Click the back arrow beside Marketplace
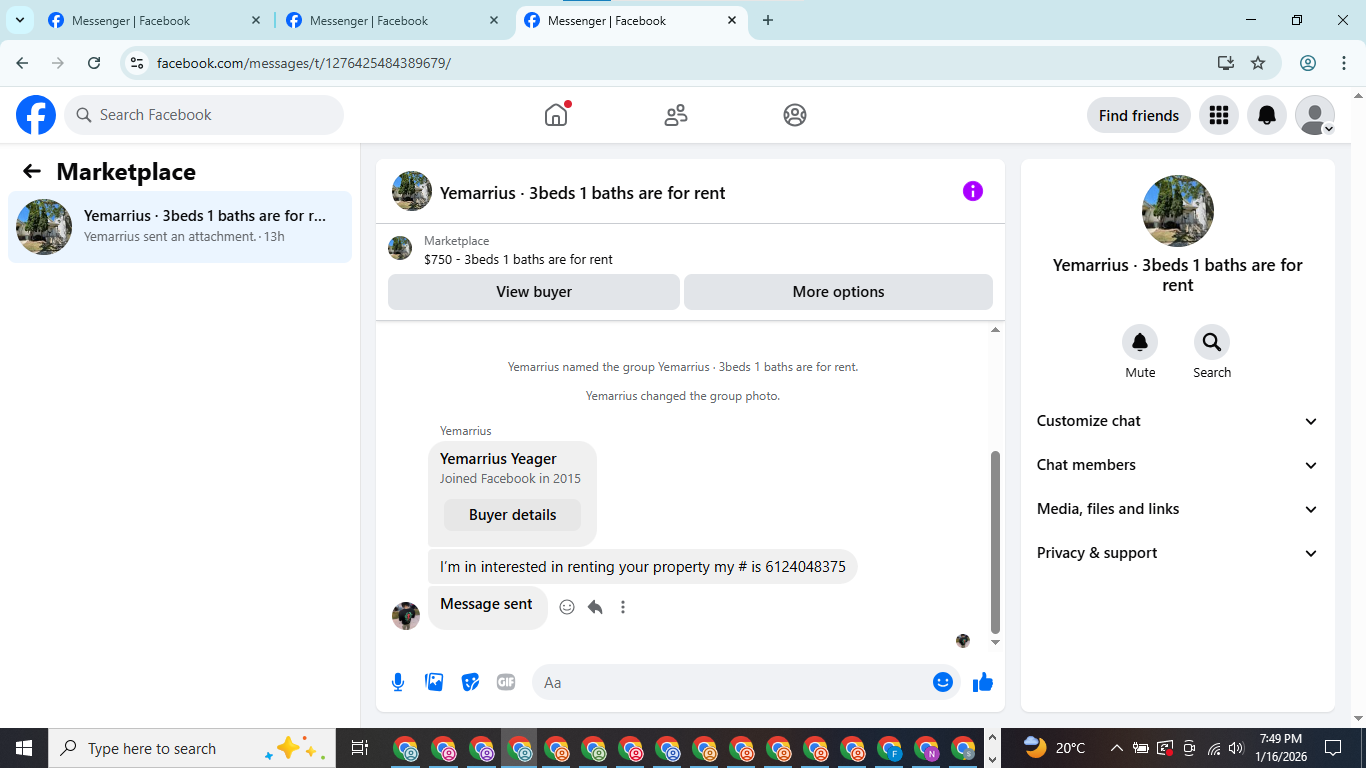The height and width of the screenshot is (768, 1366). pos(32,172)
